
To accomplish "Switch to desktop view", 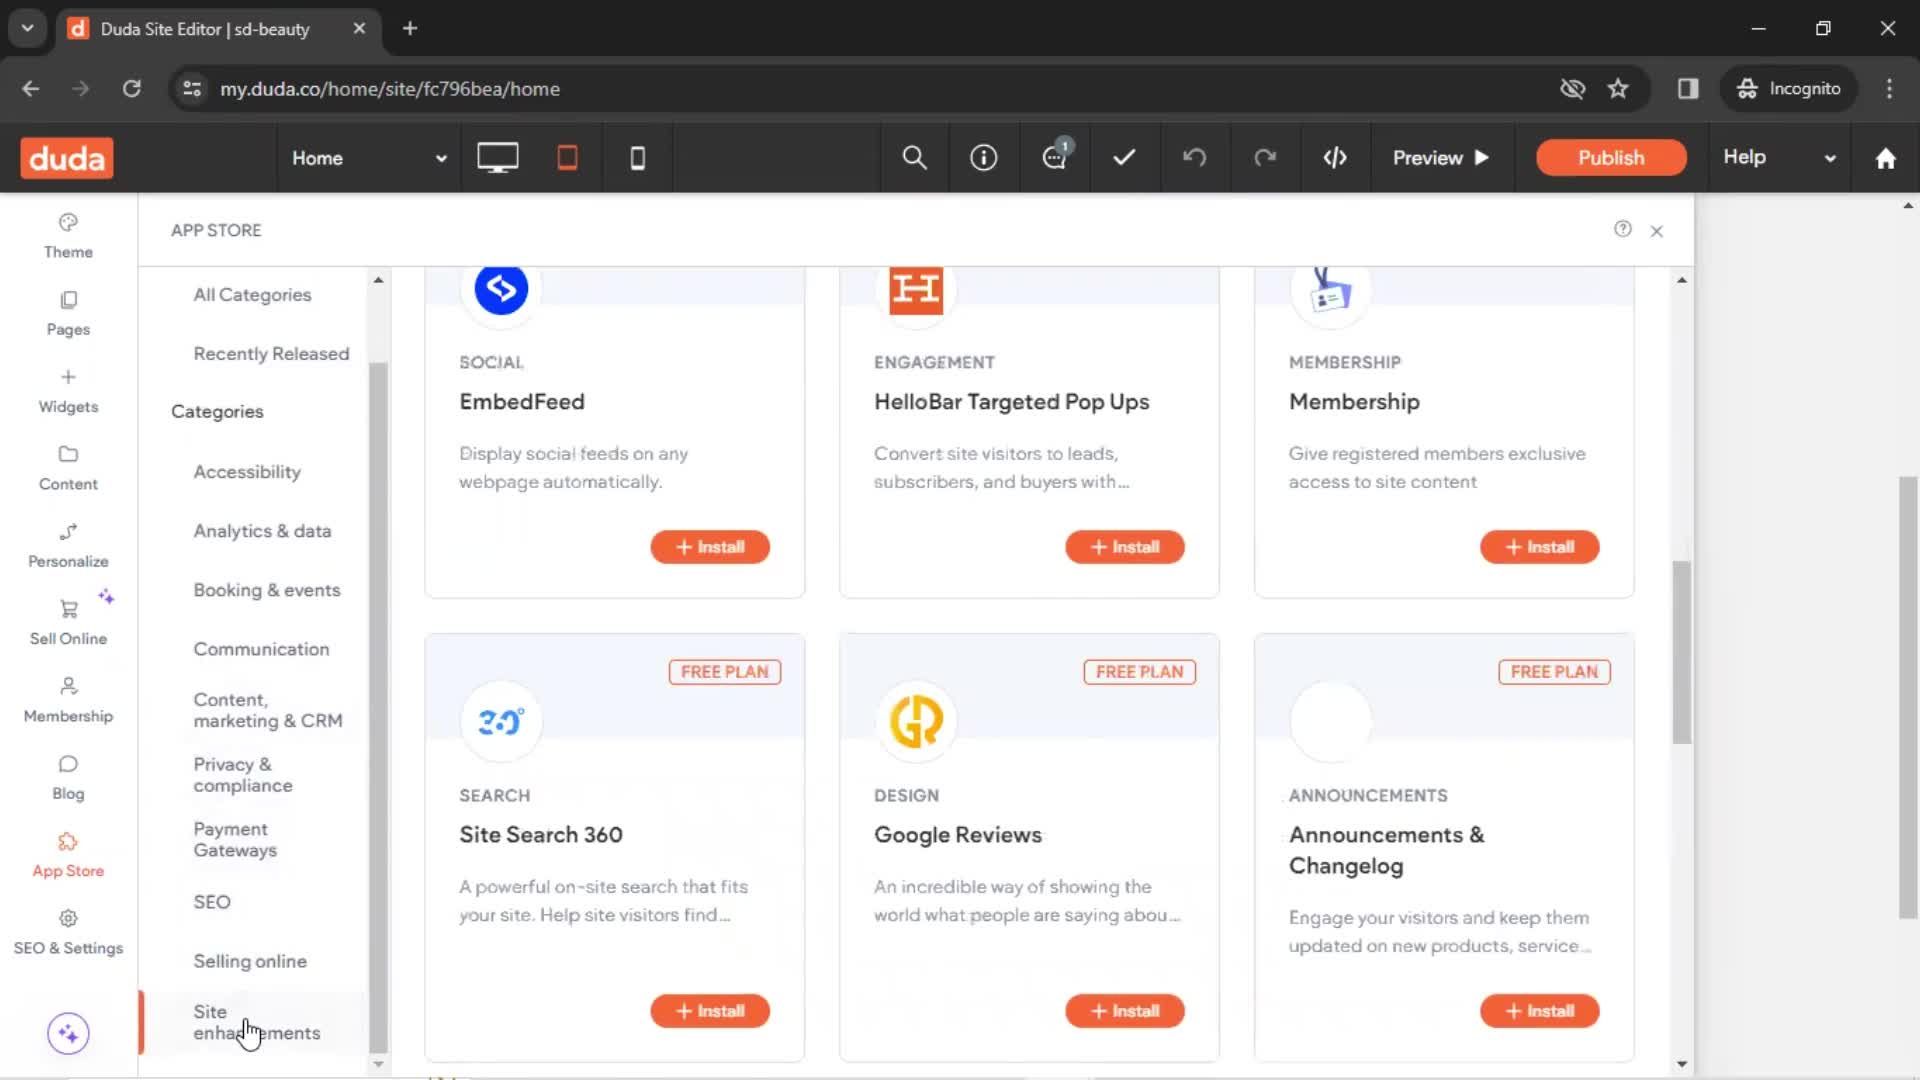I will click(x=497, y=158).
